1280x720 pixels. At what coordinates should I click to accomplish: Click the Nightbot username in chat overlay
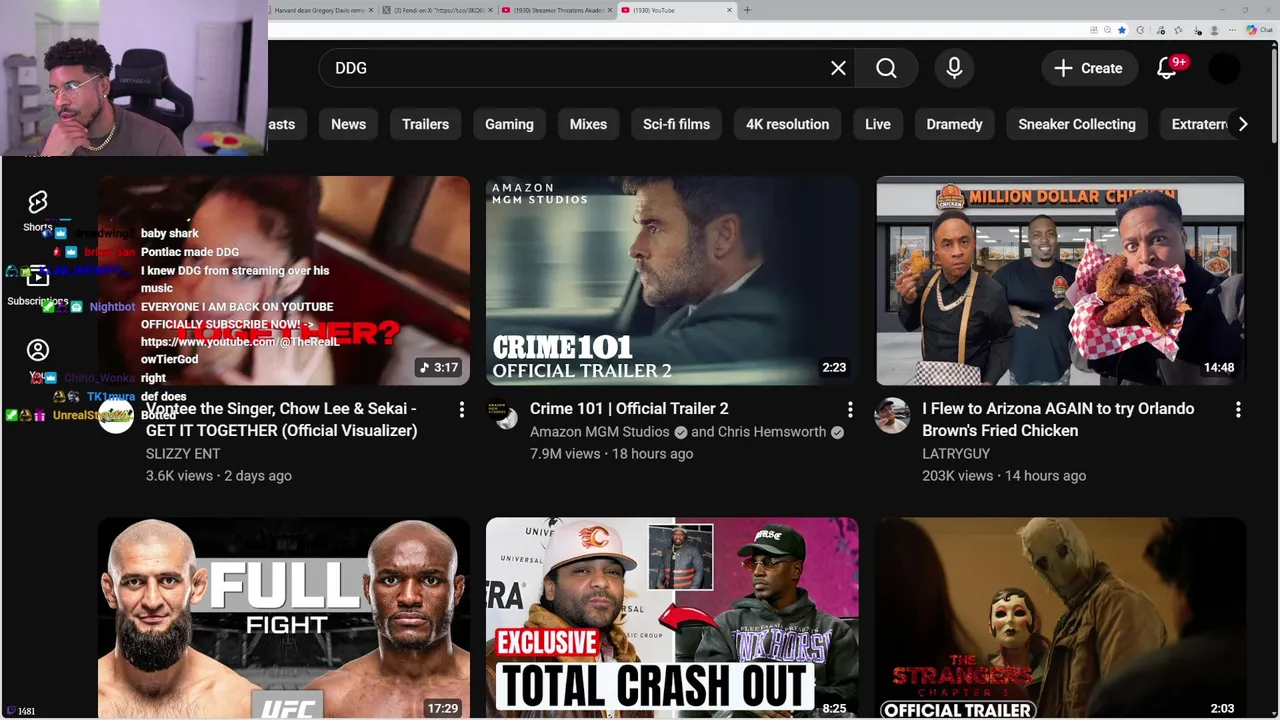tap(112, 307)
